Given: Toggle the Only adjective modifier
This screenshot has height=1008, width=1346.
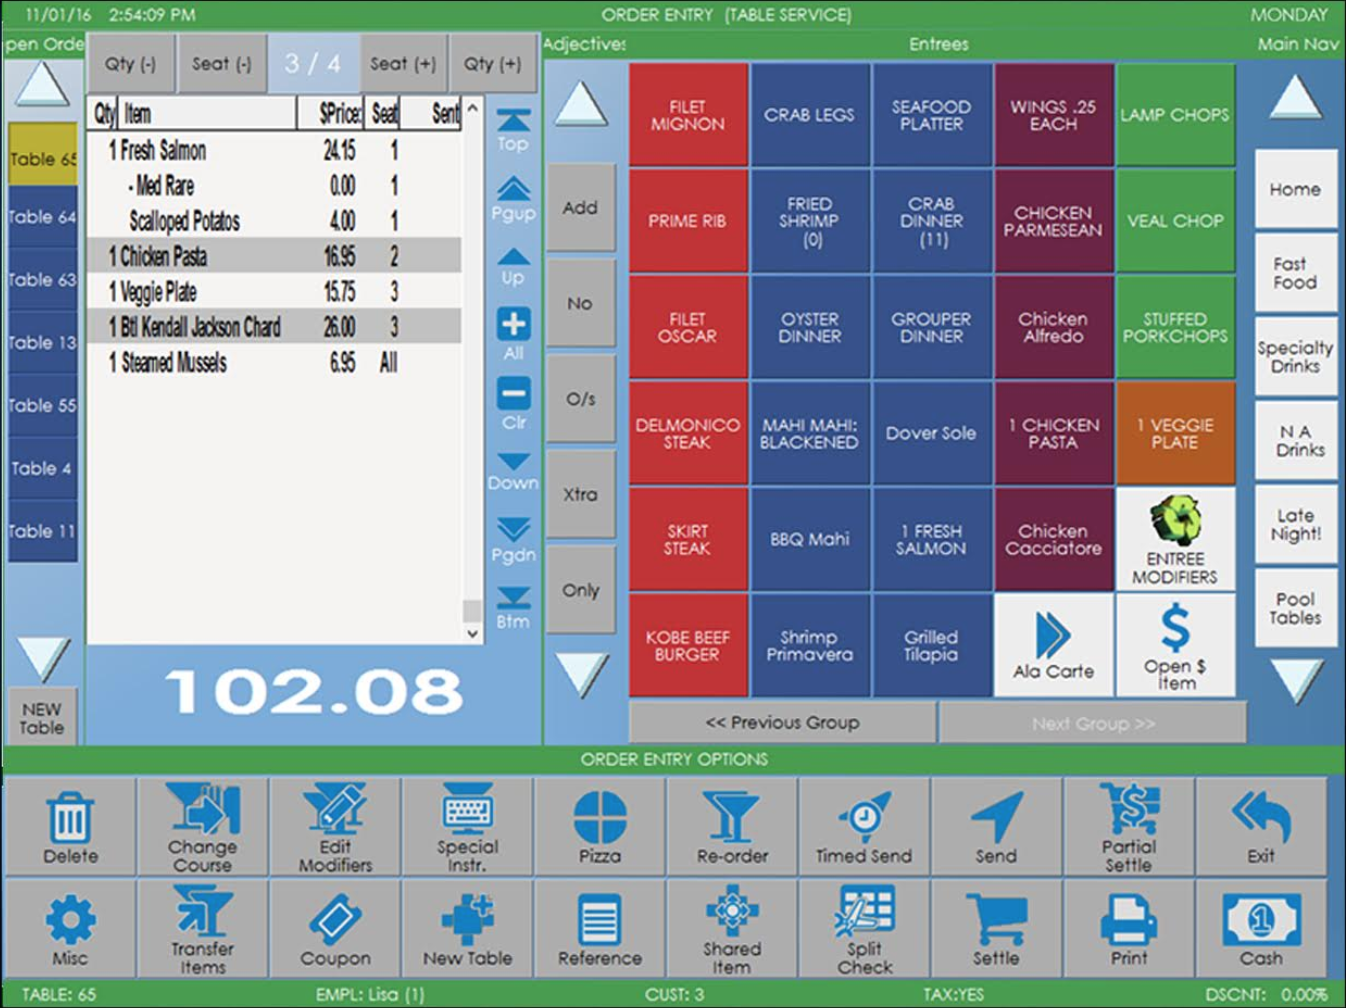Looking at the screenshot, I should [580, 590].
